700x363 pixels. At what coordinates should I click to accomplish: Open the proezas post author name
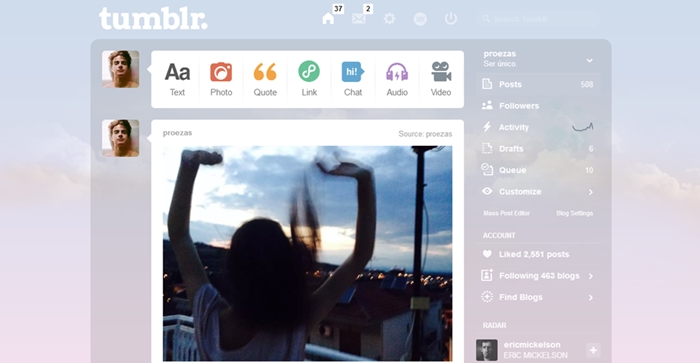[177, 133]
